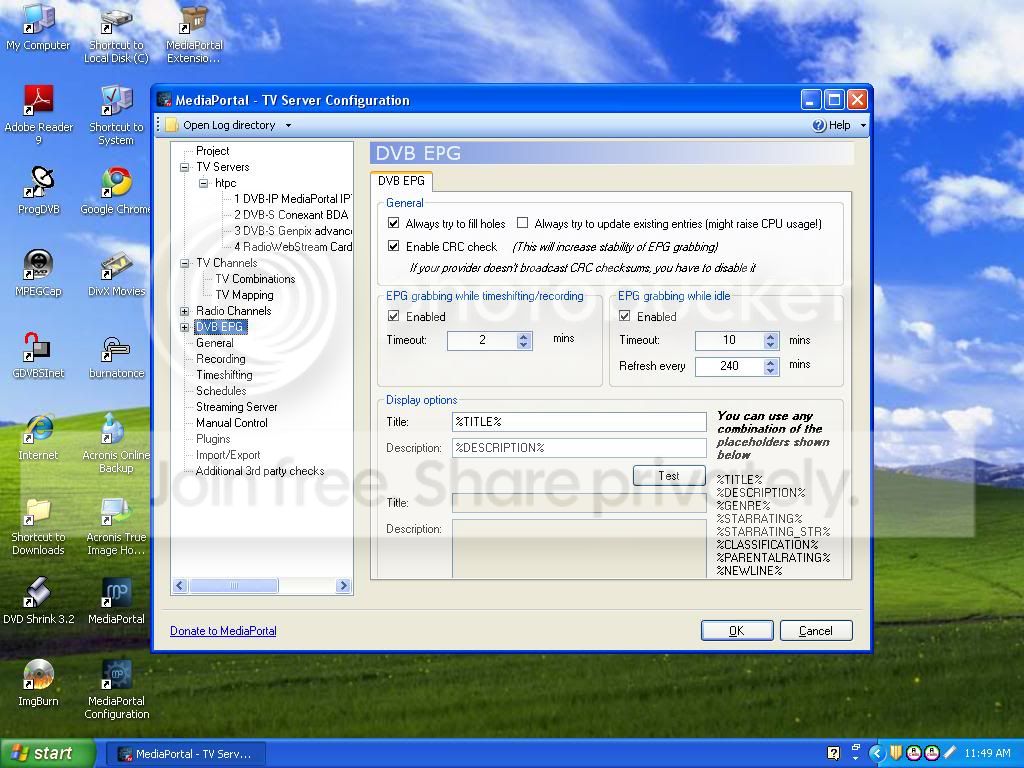Viewport: 1024px width, 768px height.
Task: Click the Open Log directory folder icon
Action: (x=172, y=125)
